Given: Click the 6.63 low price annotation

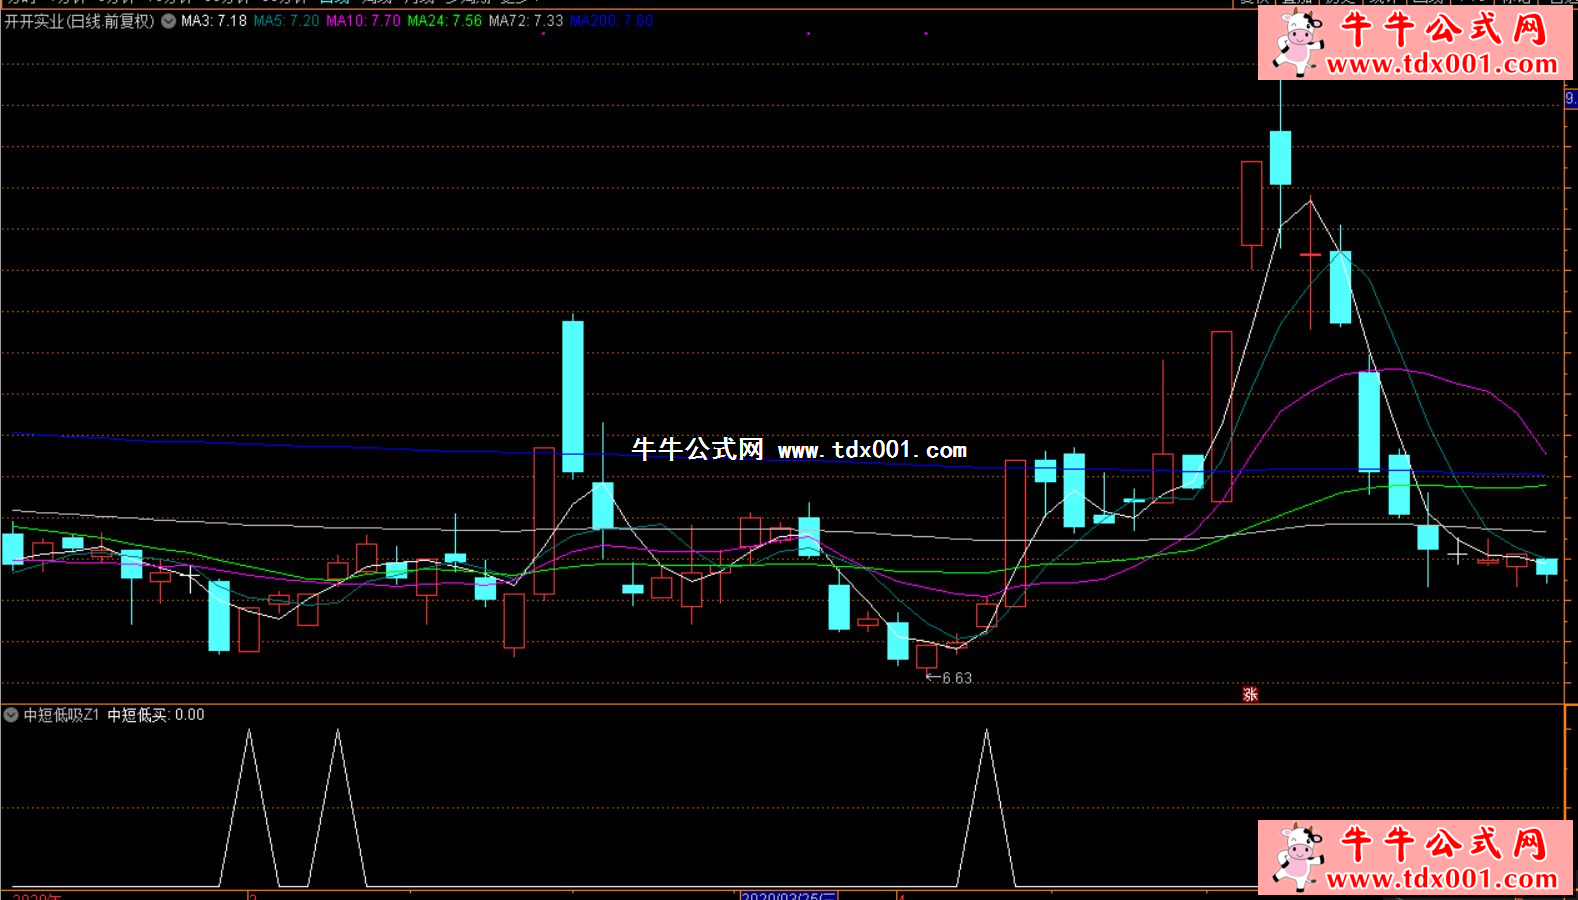Looking at the screenshot, I should (950, 678).
